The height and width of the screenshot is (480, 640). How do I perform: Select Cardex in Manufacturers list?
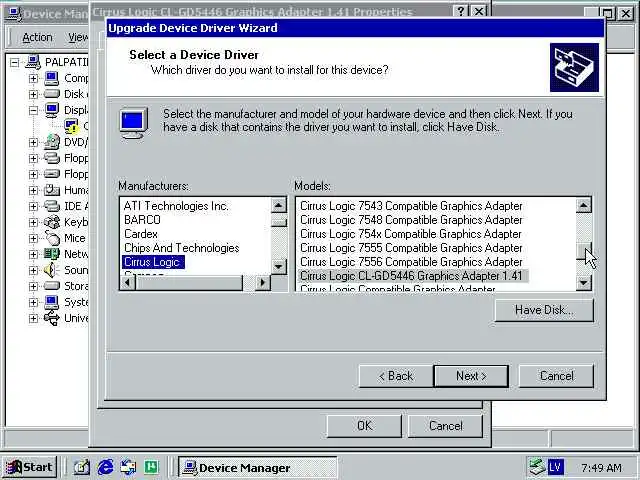[141, 234]
